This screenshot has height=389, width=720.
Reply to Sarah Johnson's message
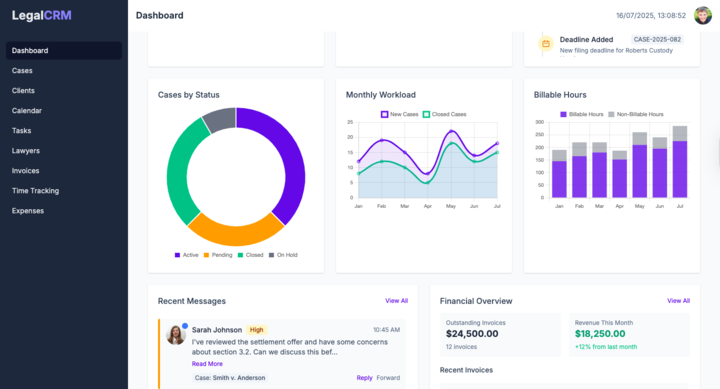(x=364, y=378)
